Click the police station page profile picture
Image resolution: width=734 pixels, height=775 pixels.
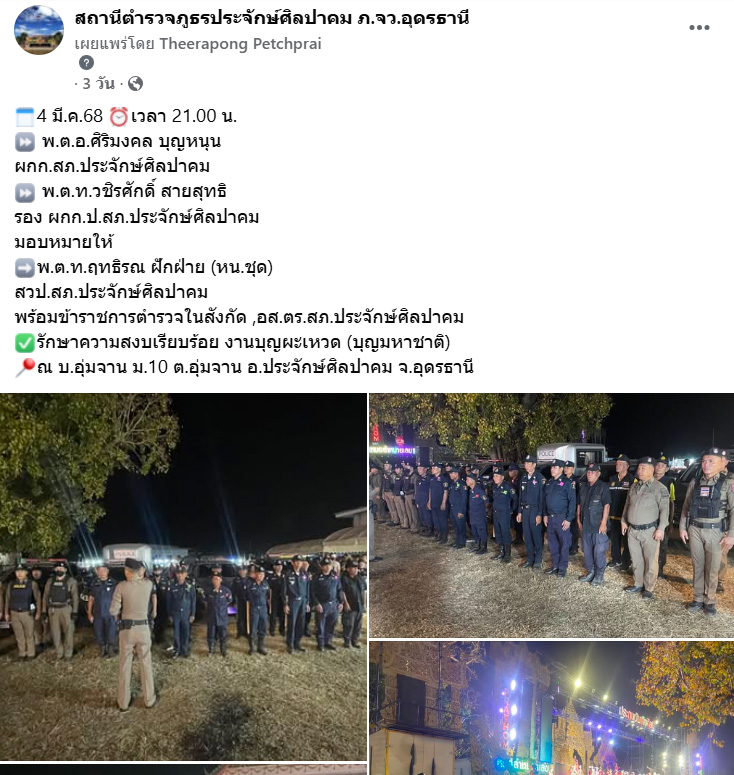point(39,30)
